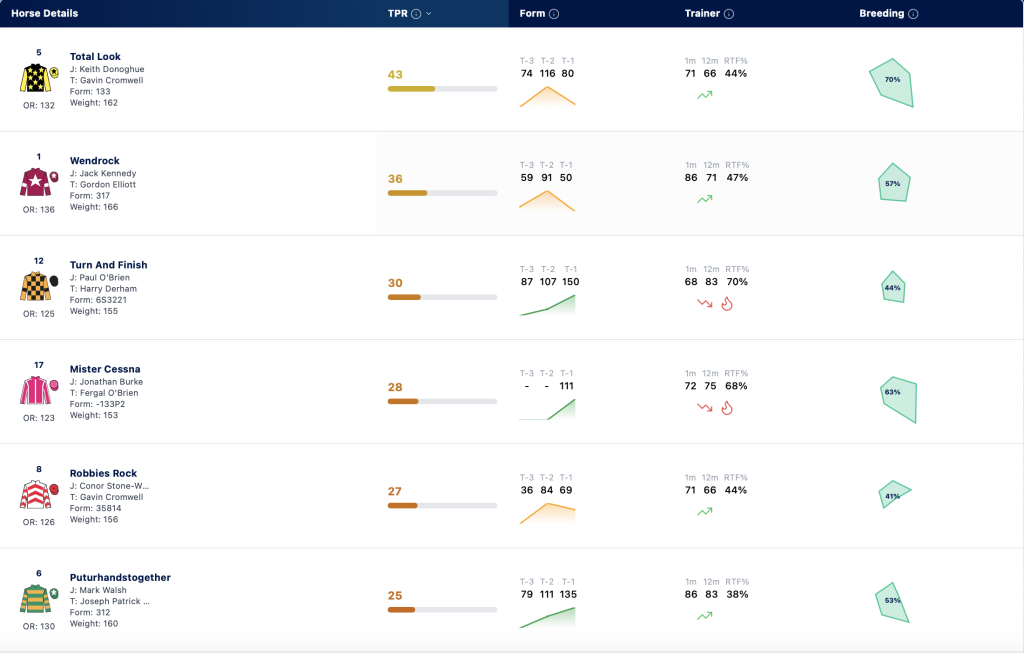Click Wendrock's trainer upward trend arrow
This screenshot has width=1024, height=653.
705,199
